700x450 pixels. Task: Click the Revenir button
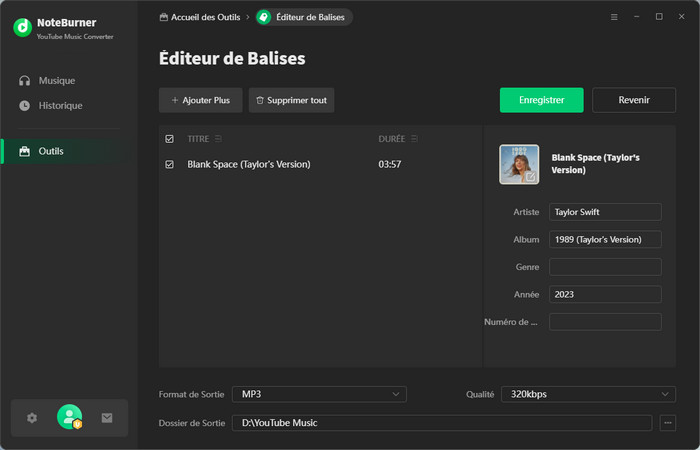[634, 100]
